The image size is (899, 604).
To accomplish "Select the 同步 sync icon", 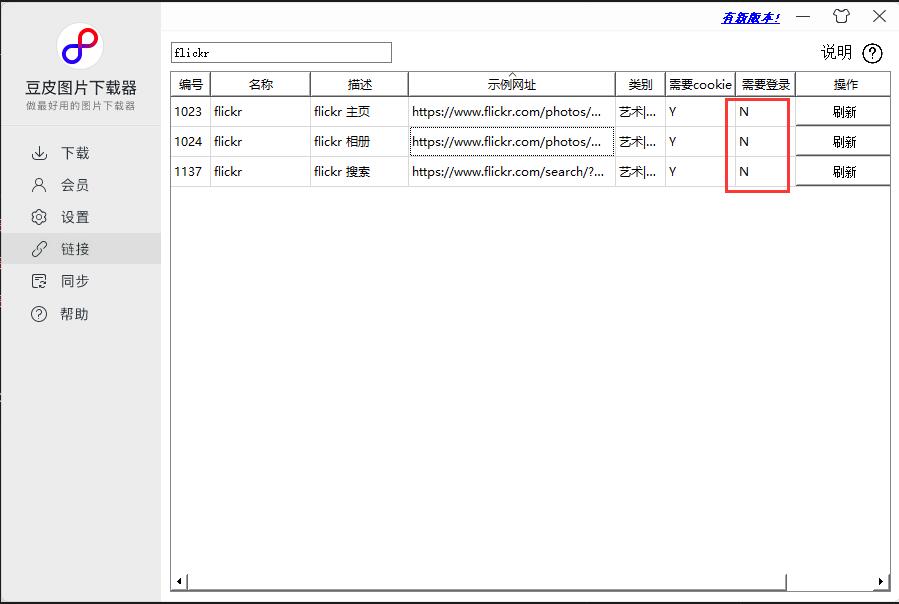I will coord(39,281).
